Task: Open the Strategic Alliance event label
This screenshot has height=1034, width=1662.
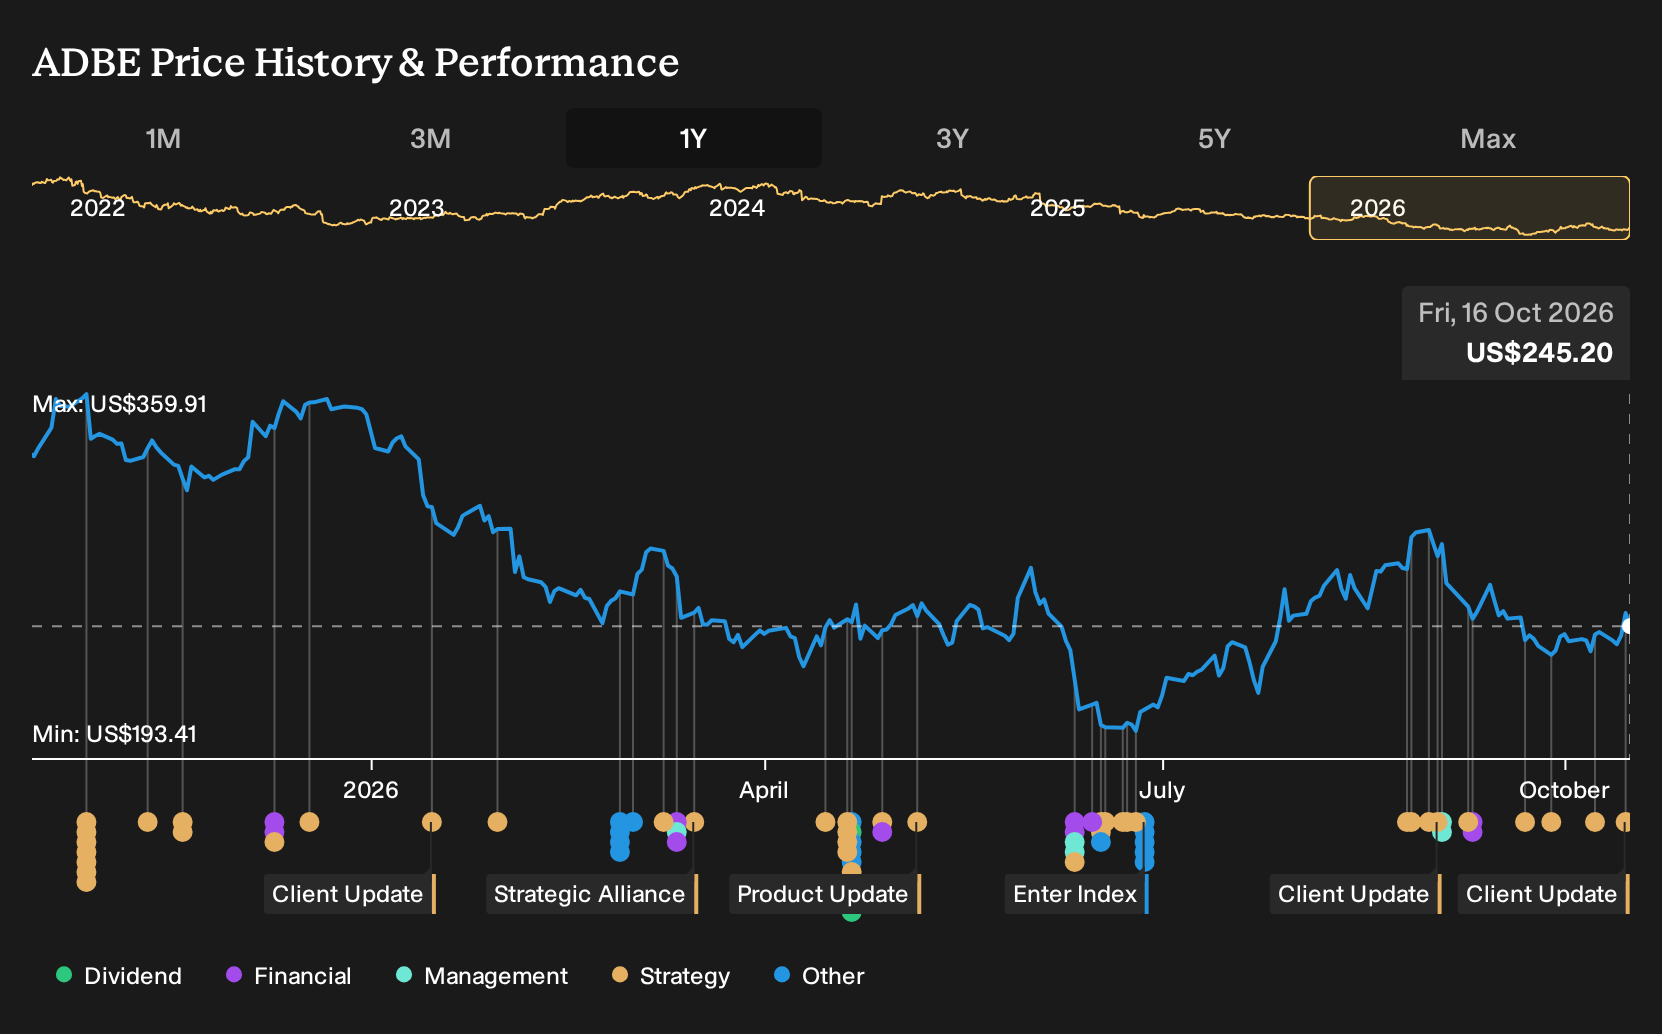Action: (591, 894)
